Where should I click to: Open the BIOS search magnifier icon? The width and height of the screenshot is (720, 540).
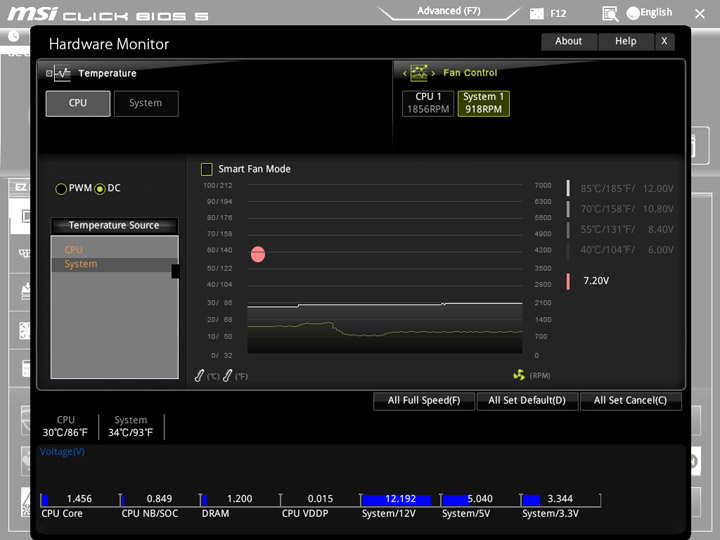610,13
